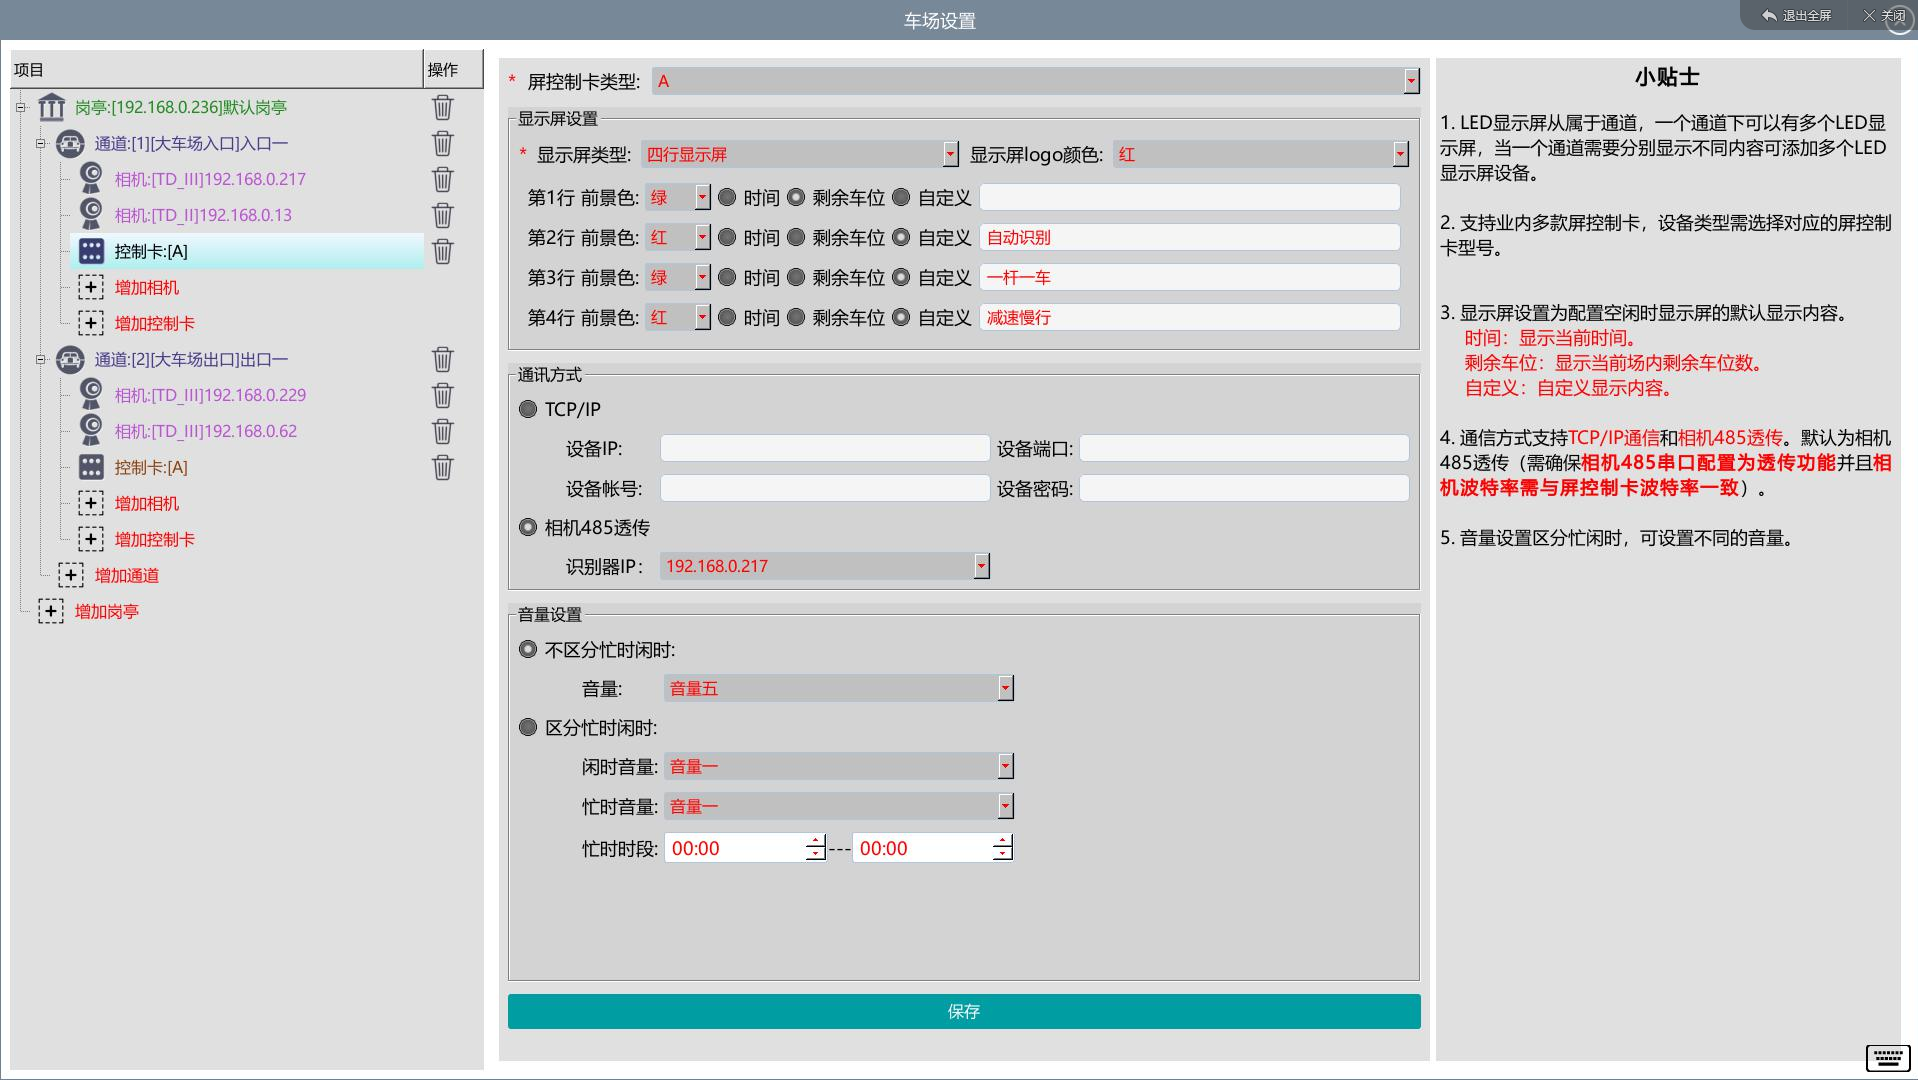Open 第4行 前景色 color dropdown

pyautogui.click(x=678, y=318)
